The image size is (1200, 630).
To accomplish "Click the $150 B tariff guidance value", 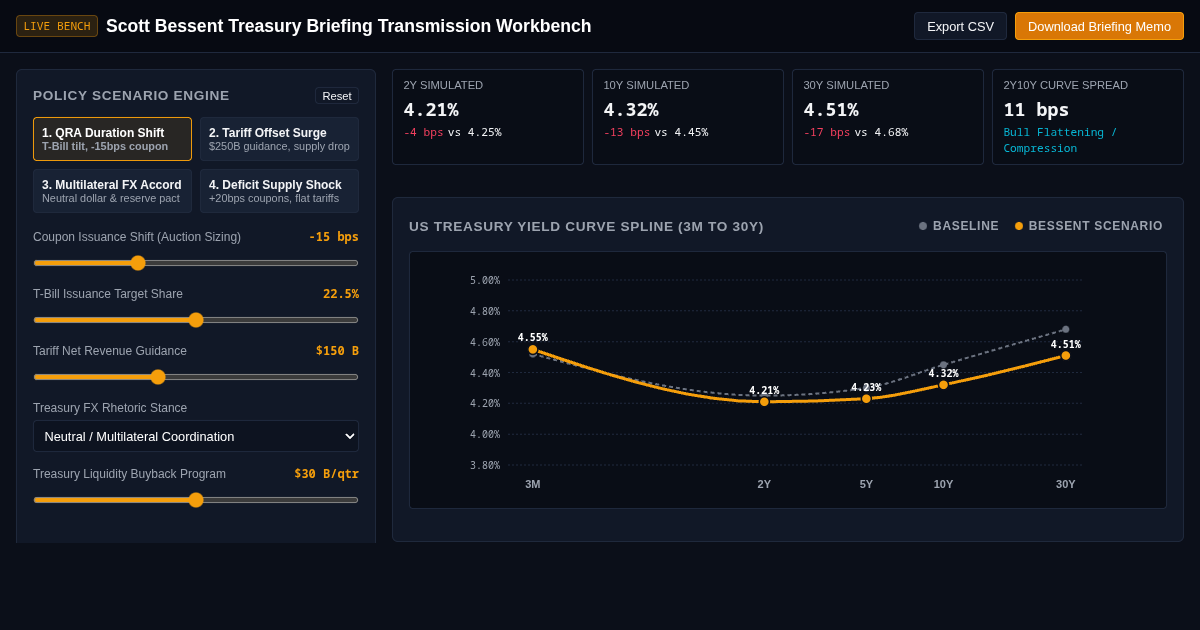I will [x=337, y=351].
